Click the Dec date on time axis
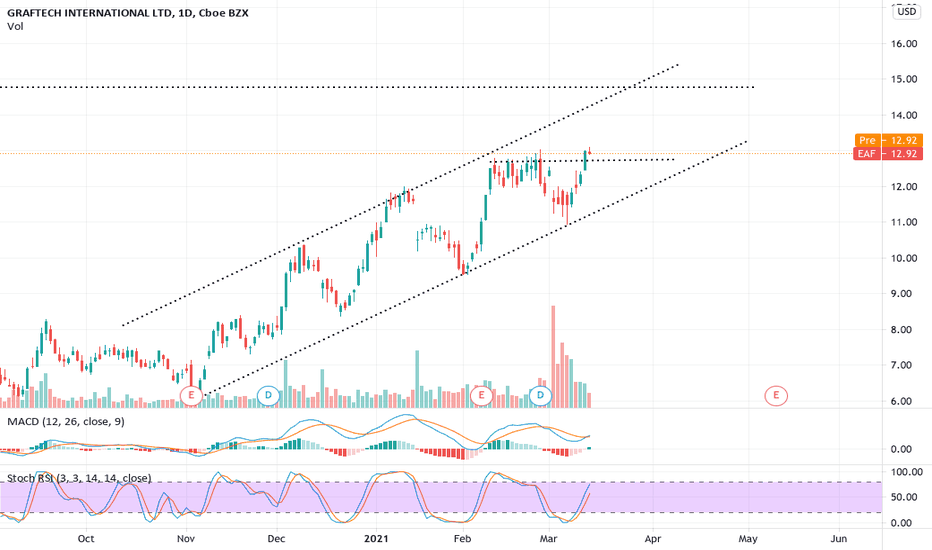 [x=276, y=539]
